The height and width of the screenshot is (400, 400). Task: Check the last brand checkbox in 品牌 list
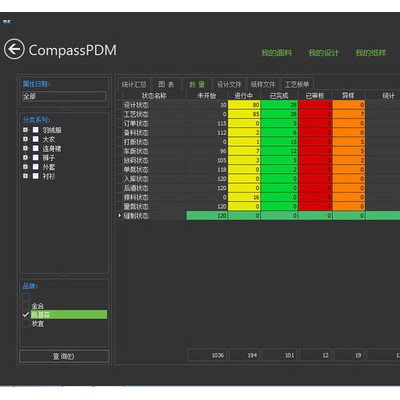(26, 324)
